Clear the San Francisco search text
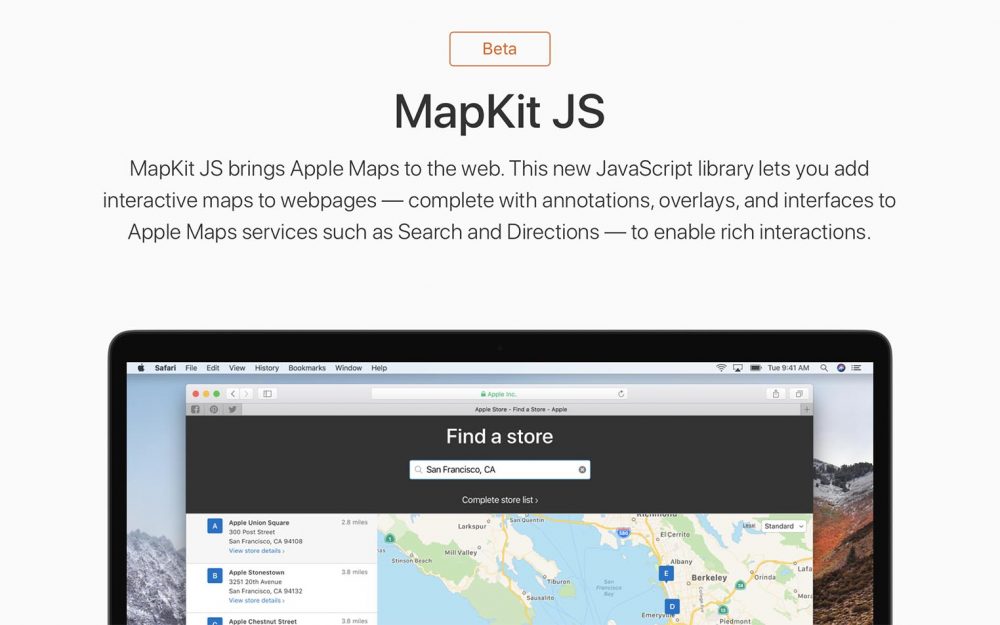The width and height of the screenshot is (1000, 625). pos(582,469)
